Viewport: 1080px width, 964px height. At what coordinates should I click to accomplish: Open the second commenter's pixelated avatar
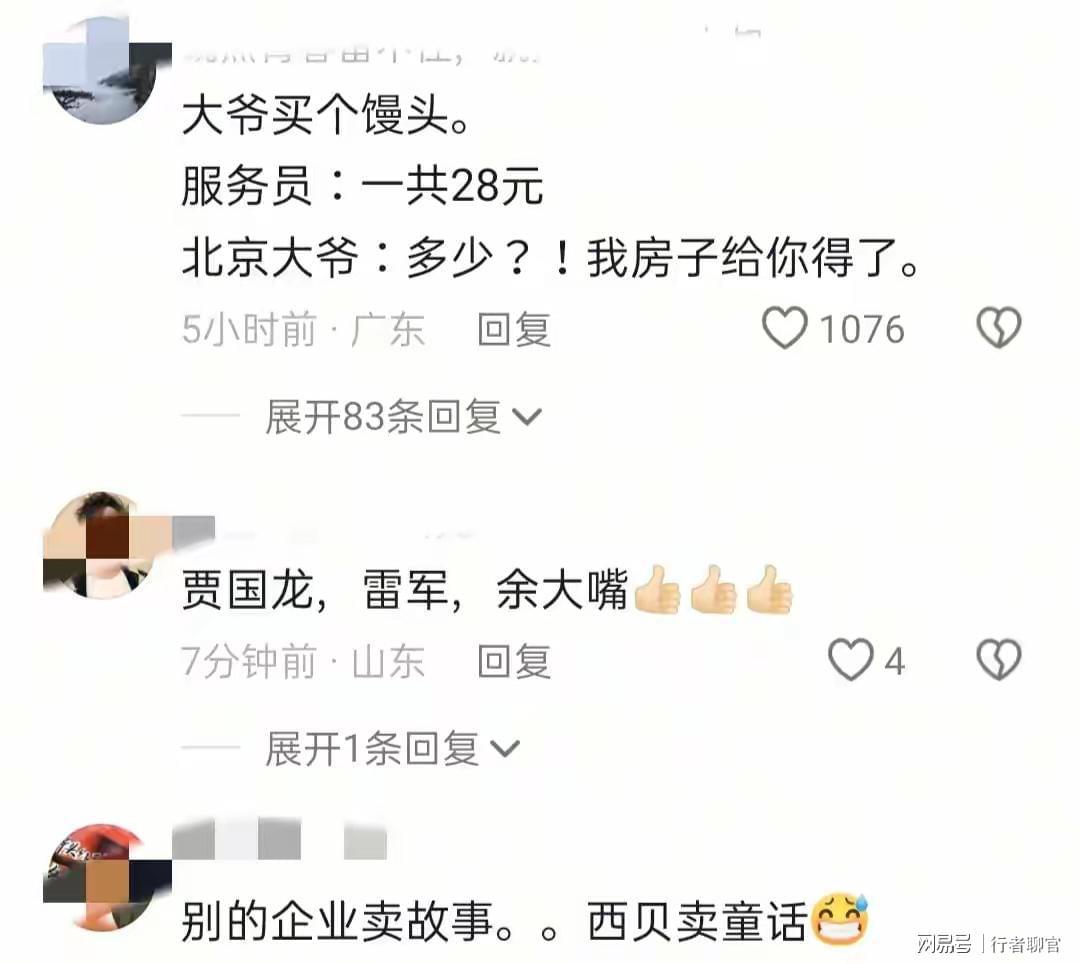coord(103,545)
